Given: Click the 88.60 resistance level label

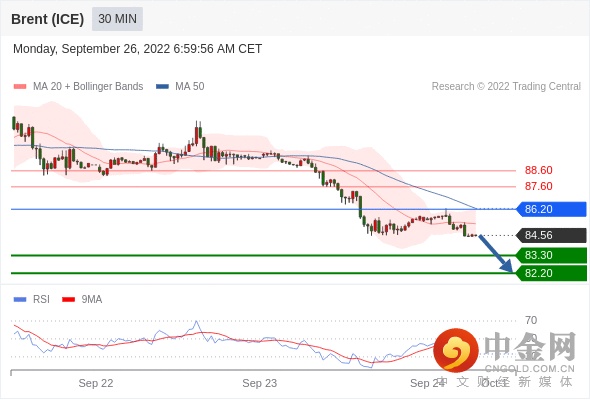Looking at the screenshot, I should pyautogui.click(x=538, y=170).
